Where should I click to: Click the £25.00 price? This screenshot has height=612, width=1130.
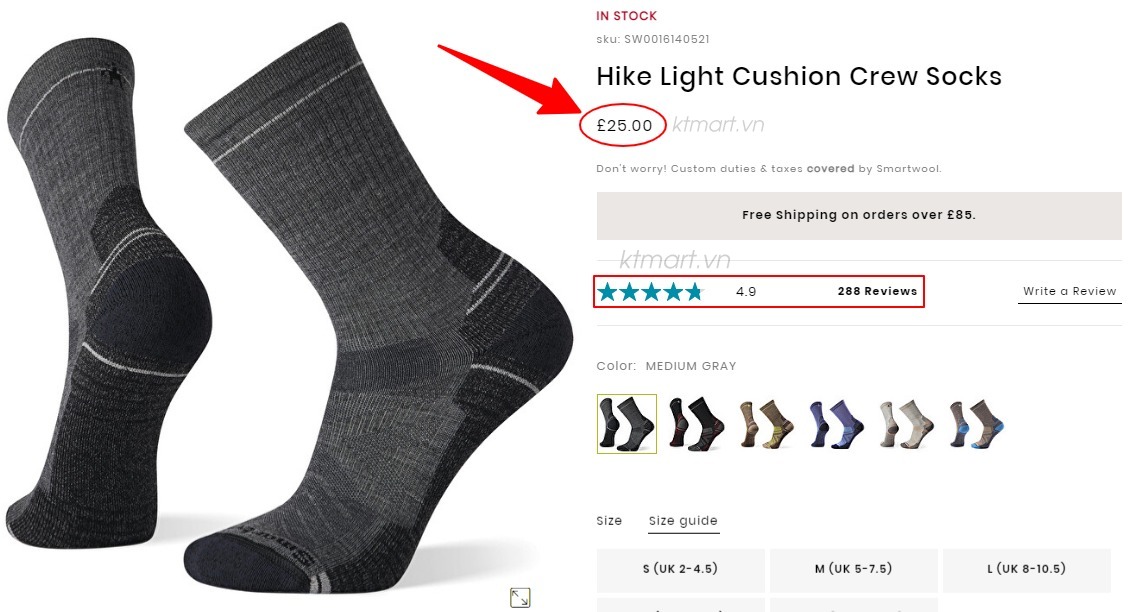624,126
